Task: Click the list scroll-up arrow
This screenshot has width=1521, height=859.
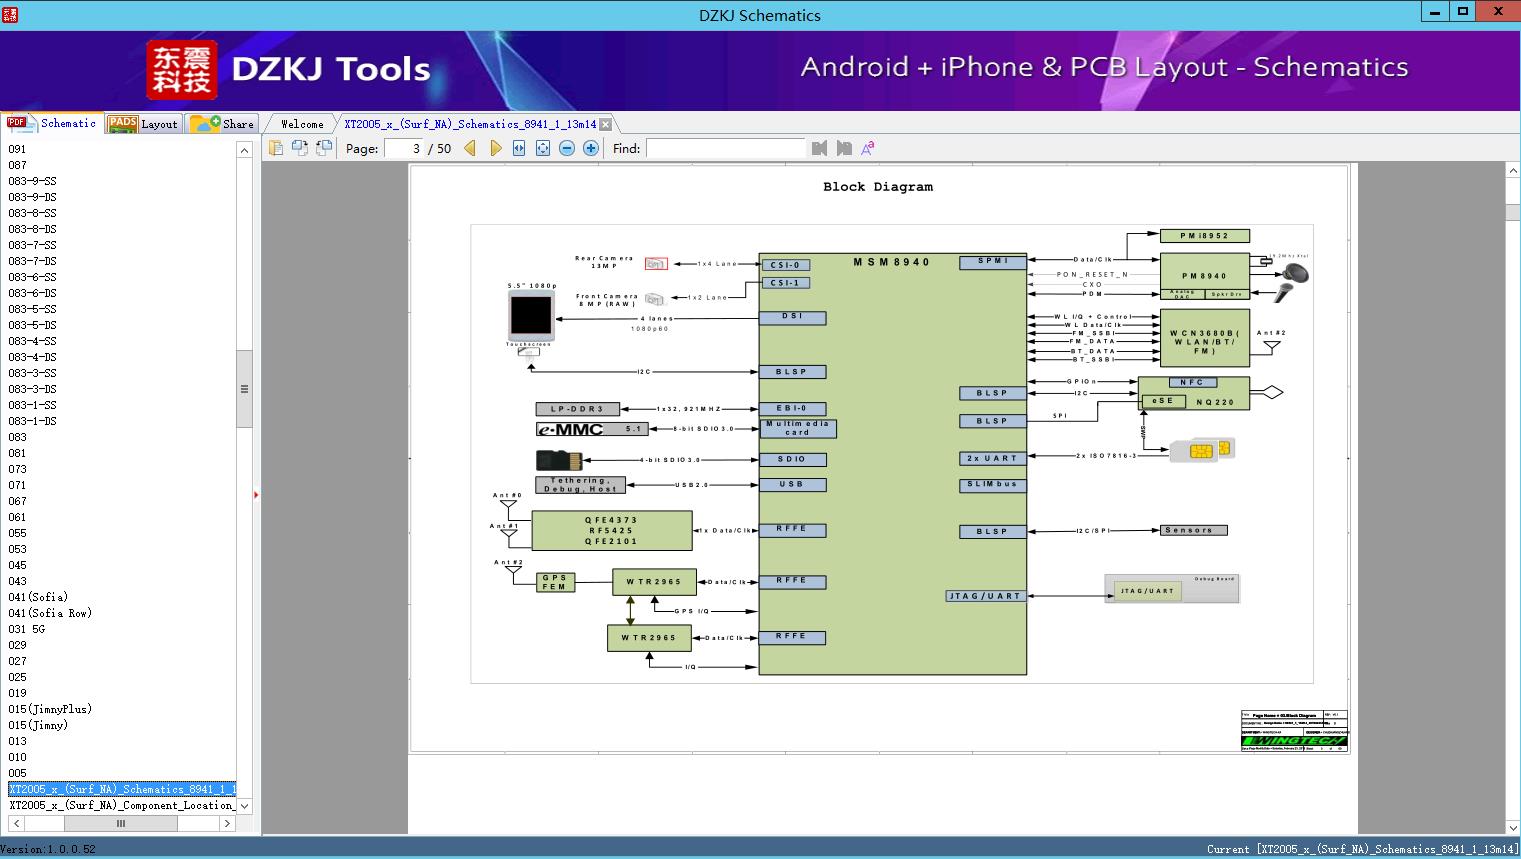Action: click(x=244, y=150)
